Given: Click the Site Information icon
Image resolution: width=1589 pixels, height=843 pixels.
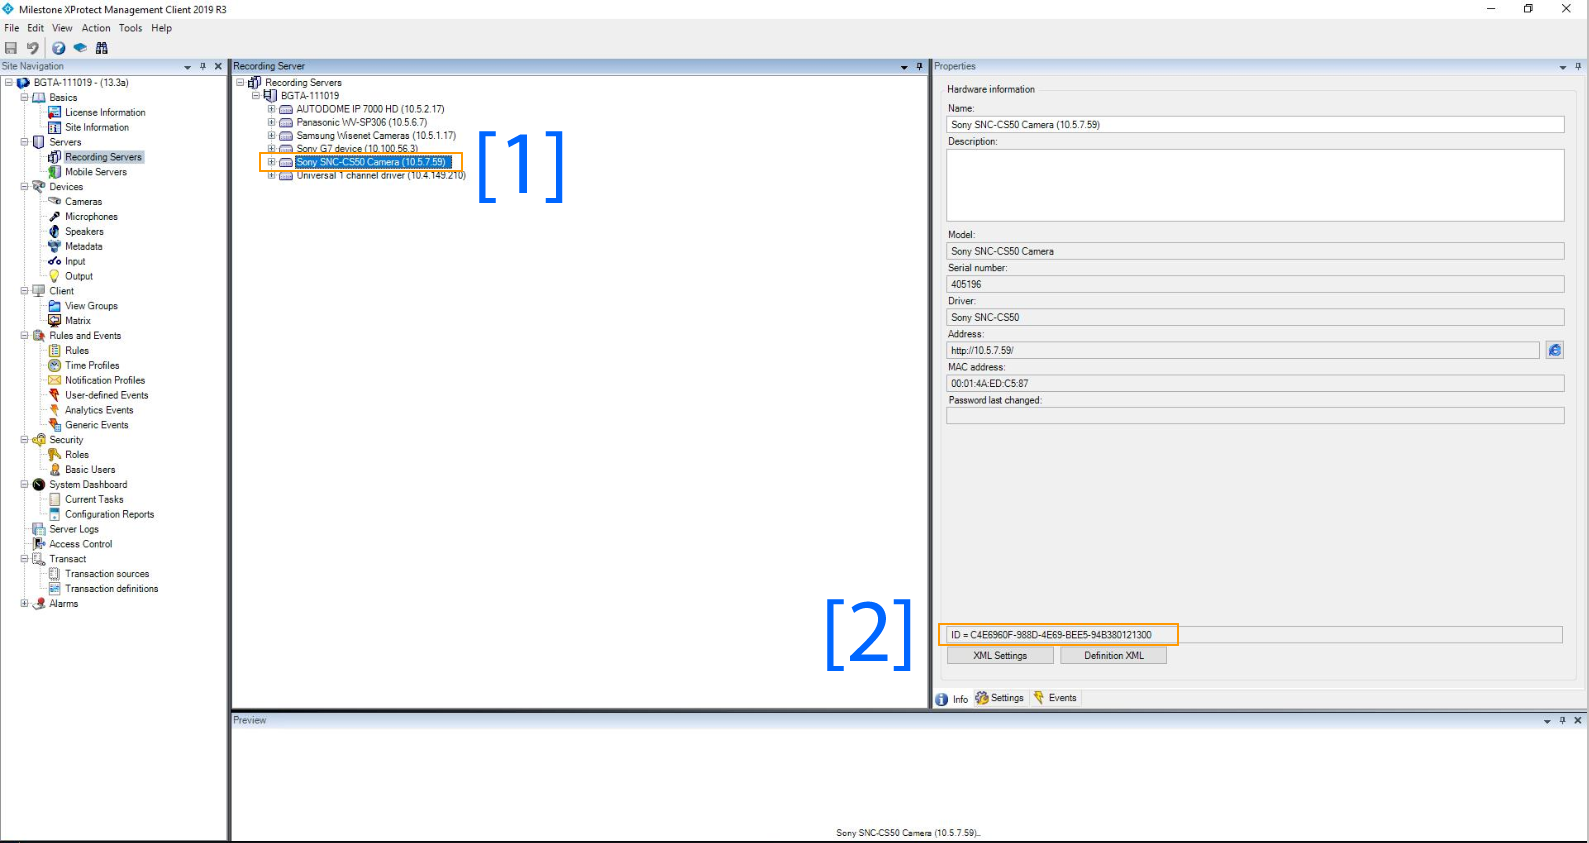Looking at the screenshot, I should click(55, 127).
